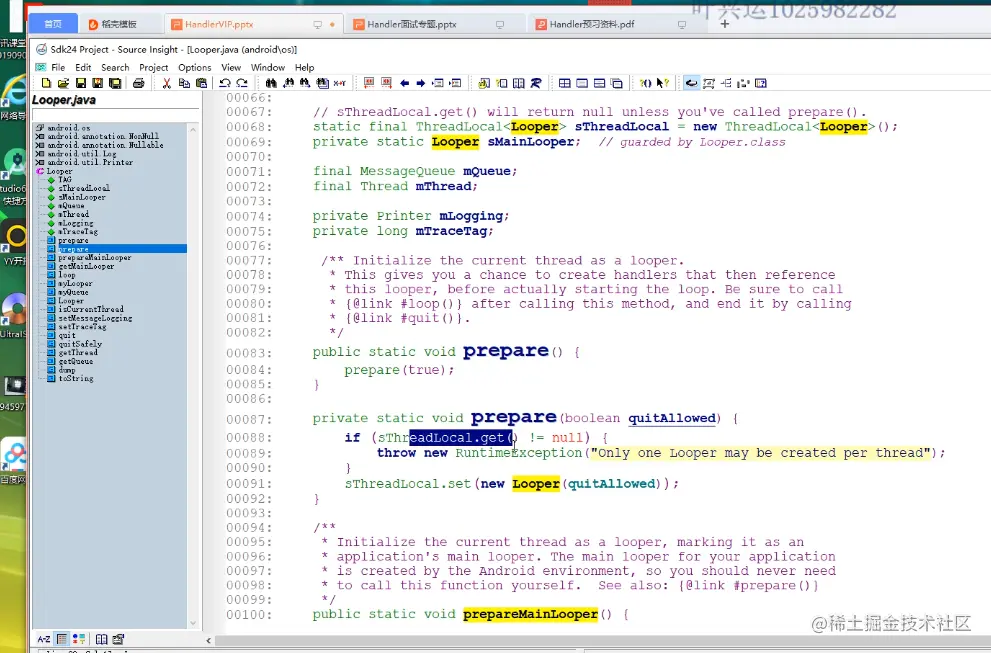Screen dimensions: 991x653
Task: Open the Options menu
Action: click(x=195, y=68)
